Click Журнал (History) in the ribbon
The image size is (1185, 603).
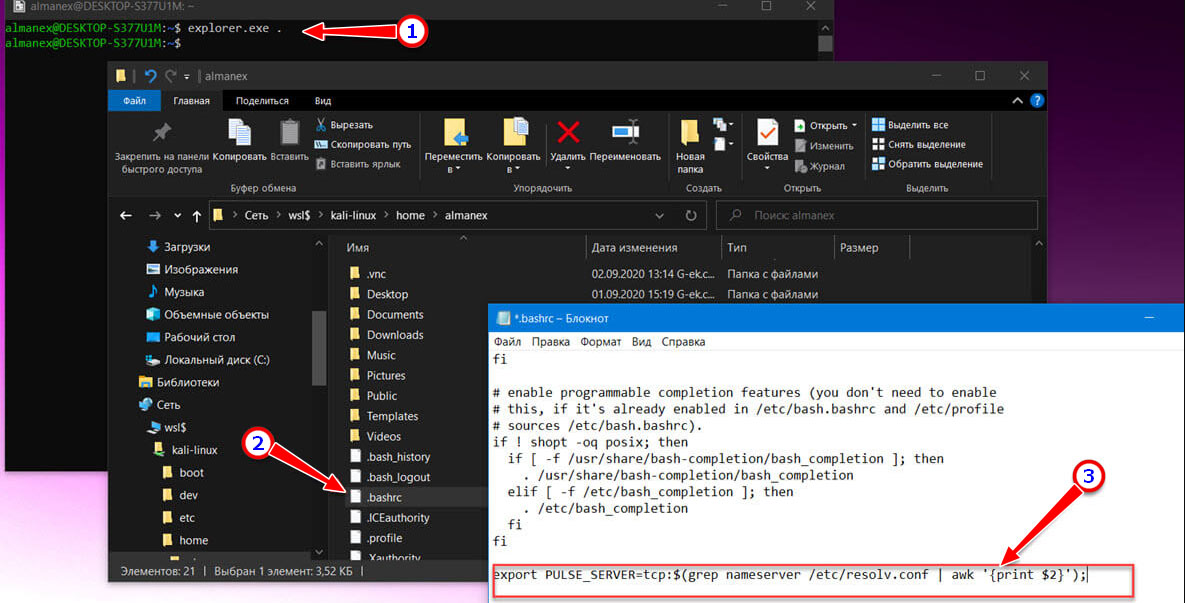click(x=820, y=166)
